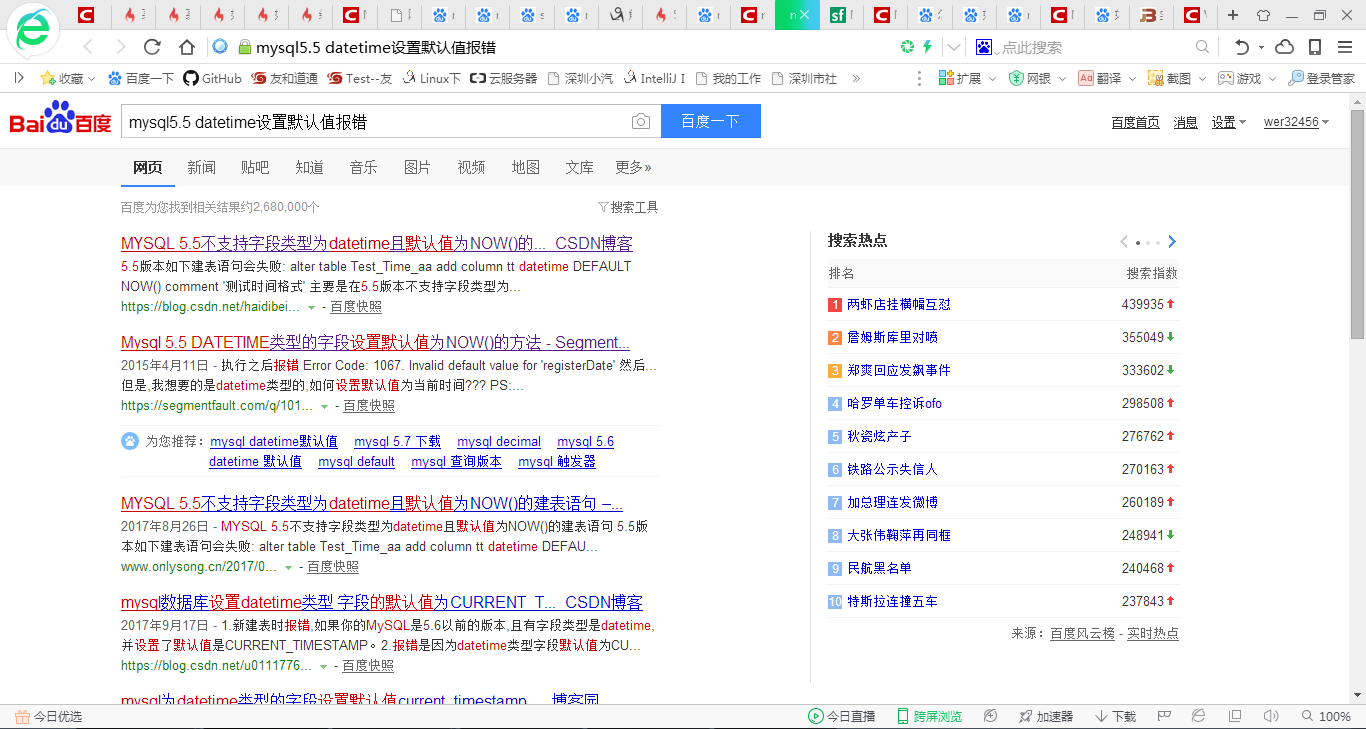Open the 游戏 game center

pyautogui.click(x=1243, y=78)
